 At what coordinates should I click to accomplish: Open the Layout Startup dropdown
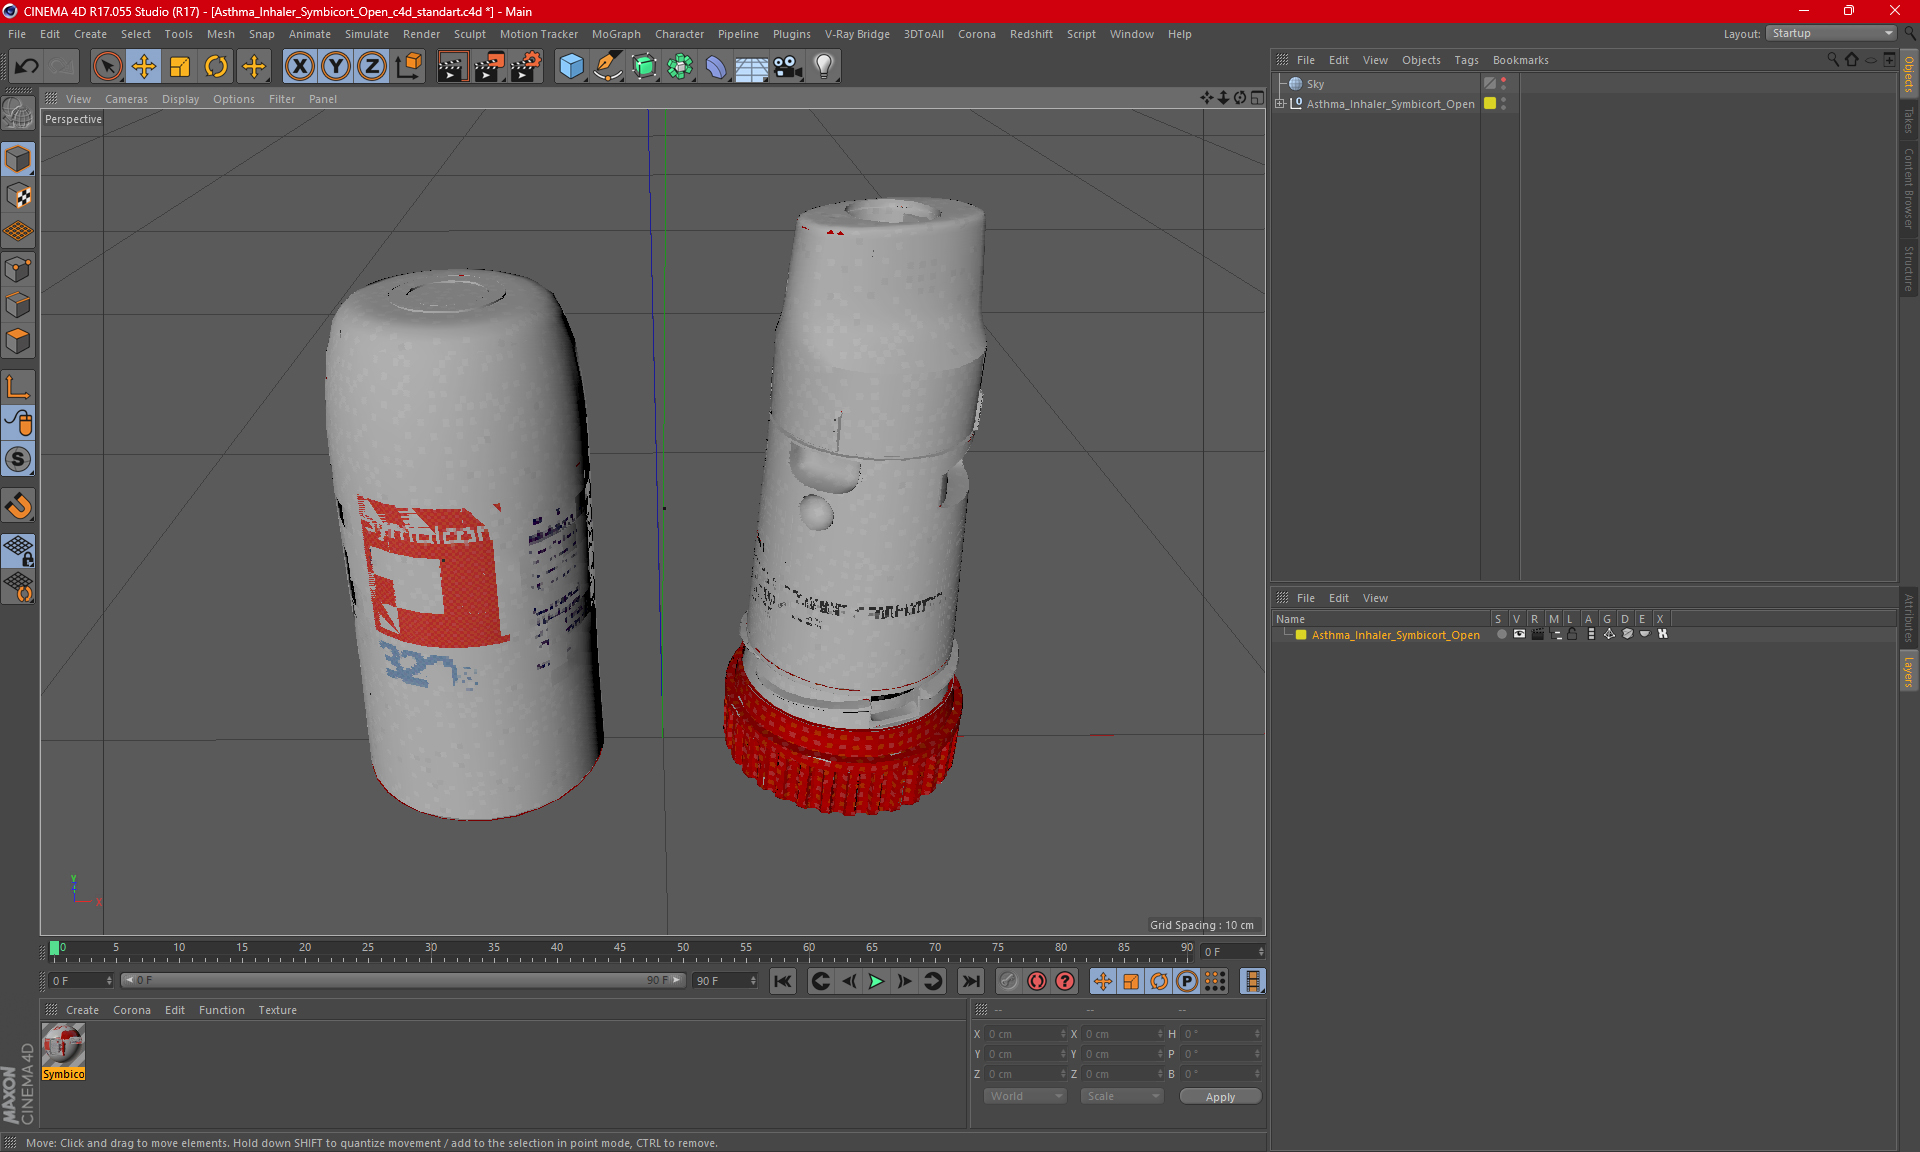click(1831, 33)
